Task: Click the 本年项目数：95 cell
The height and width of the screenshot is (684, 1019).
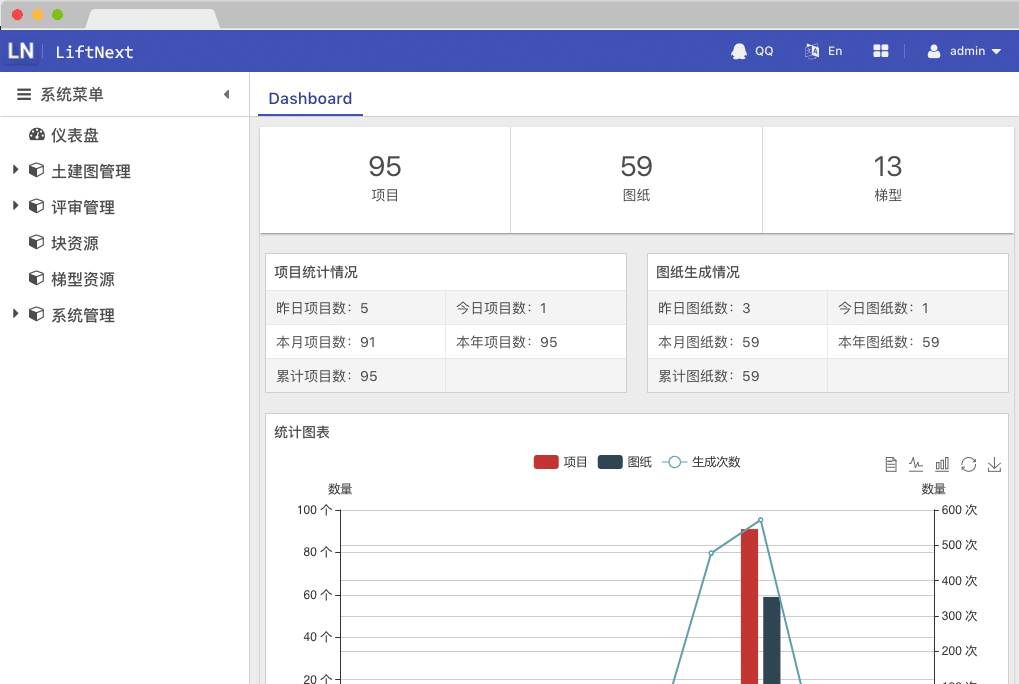Action: pyautogui.click(x=535, y=342)
